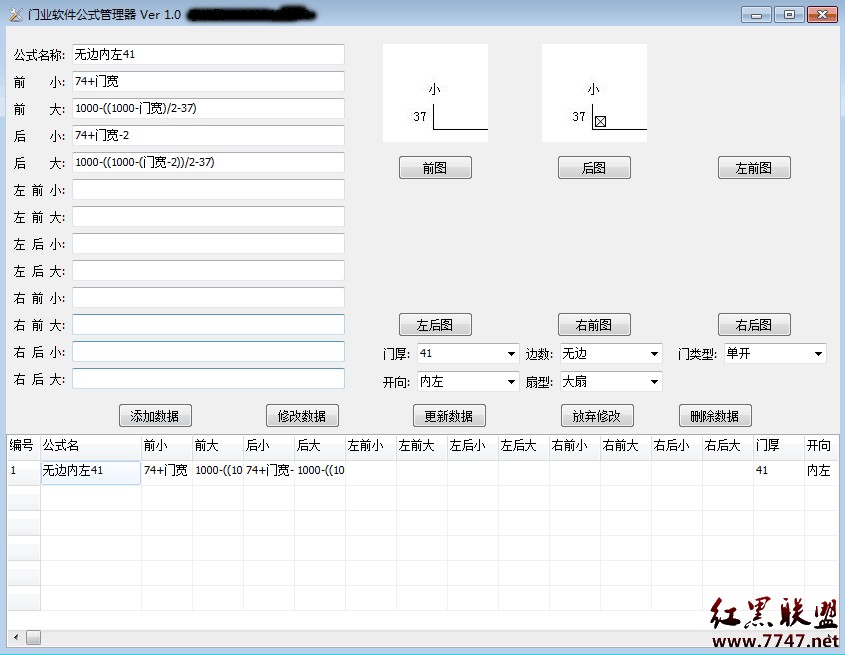Click the 左前小 column header
Image resolution: width=845 pixels, height=655 pixels.
pyautogui.click(x=371, y=446)
